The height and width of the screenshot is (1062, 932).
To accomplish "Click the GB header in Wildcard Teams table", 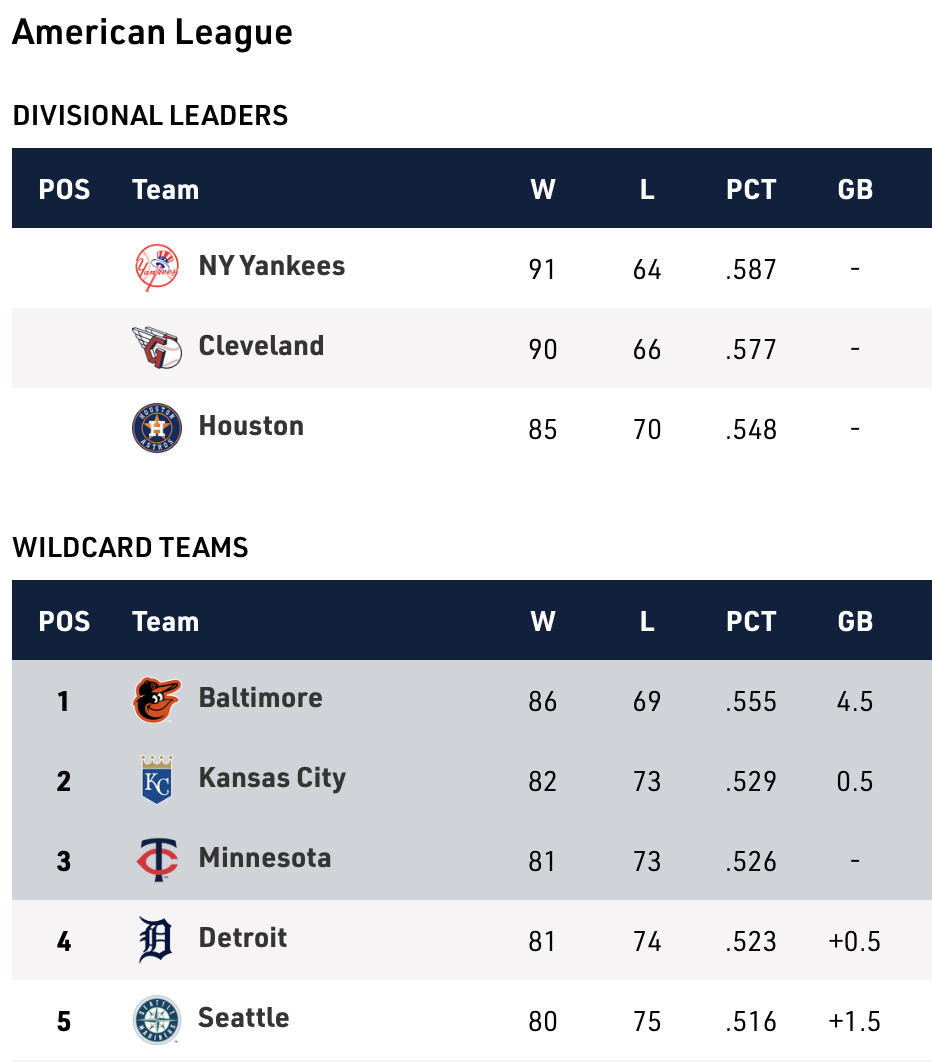I will (855, 621).
